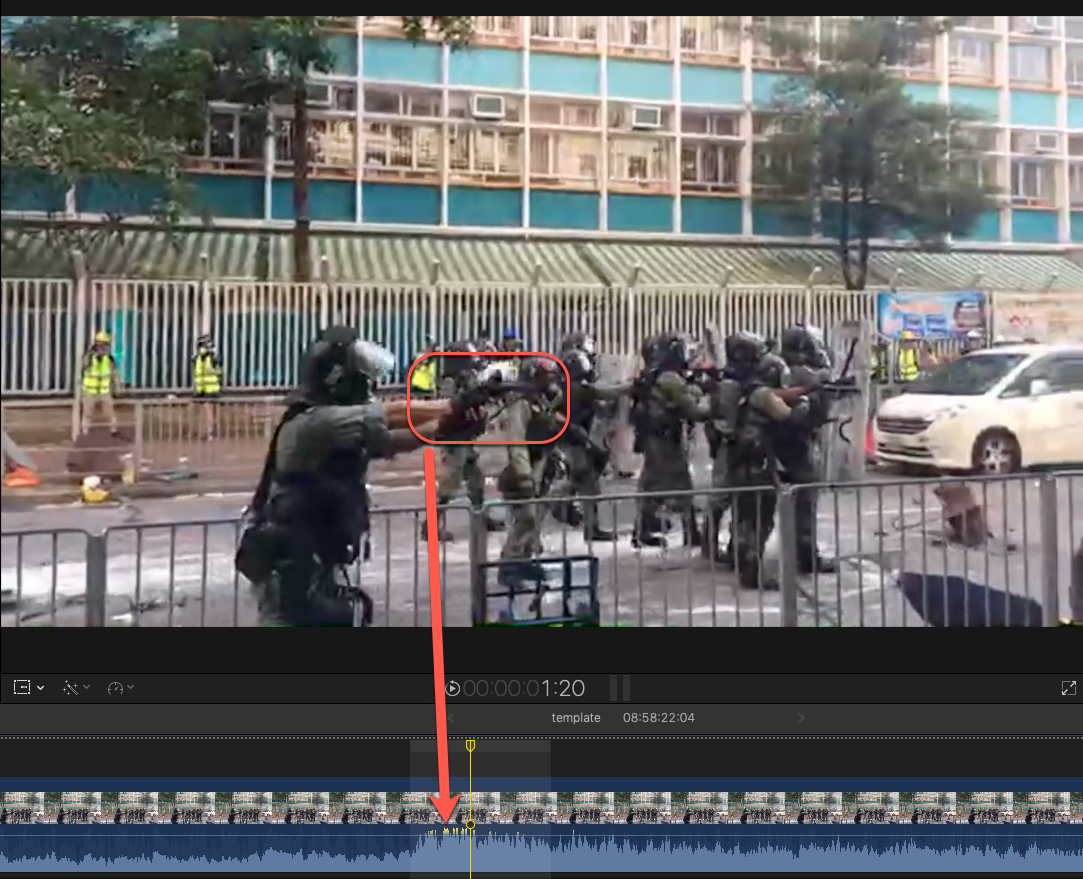Click the video filmstrip of the timeline clip
Image resolution: width=1083 pixels, height=879 pixels.
(250, 806)
